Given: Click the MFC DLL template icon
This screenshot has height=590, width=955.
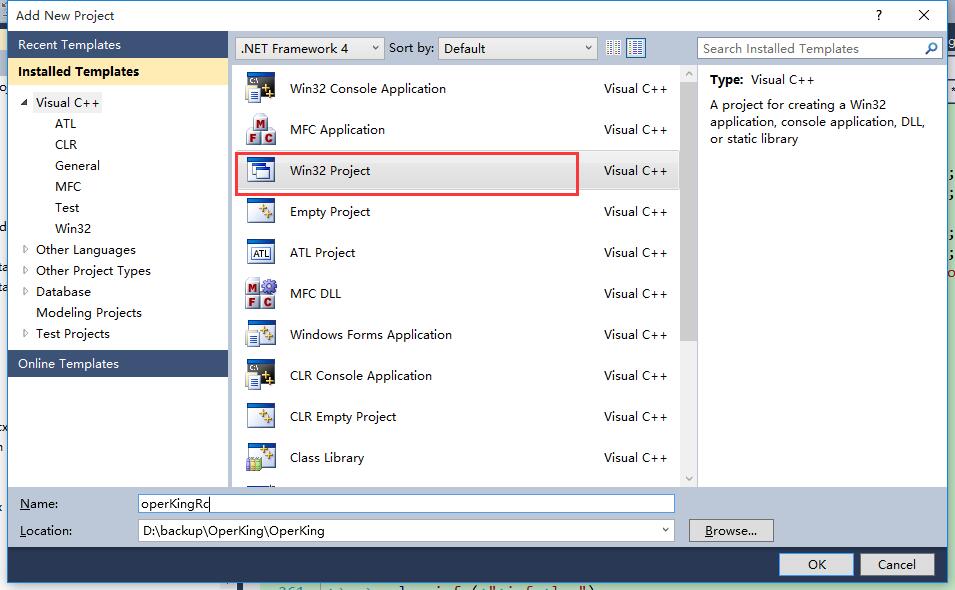Looking at the screenshot, I should point(261,293).
